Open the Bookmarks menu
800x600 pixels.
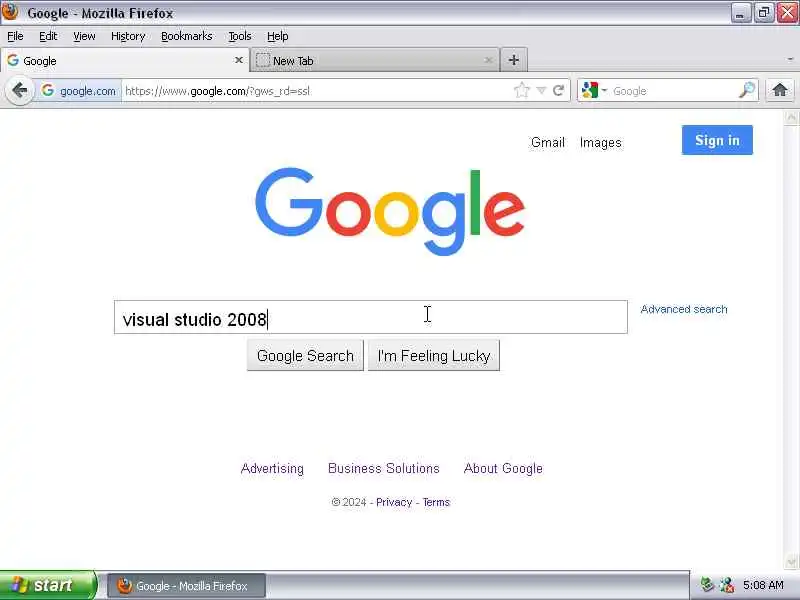pos(187,36)
